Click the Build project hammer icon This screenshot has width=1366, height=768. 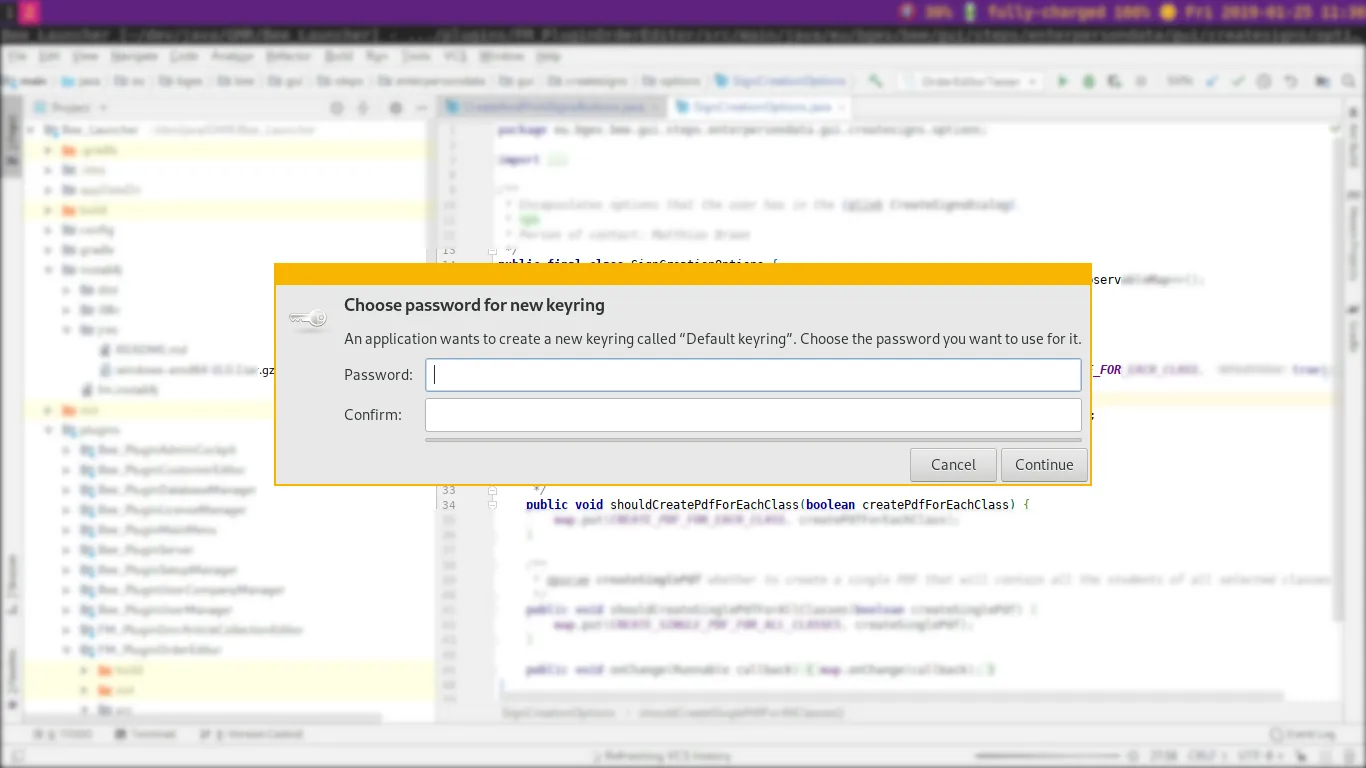[x=876, y=81]
